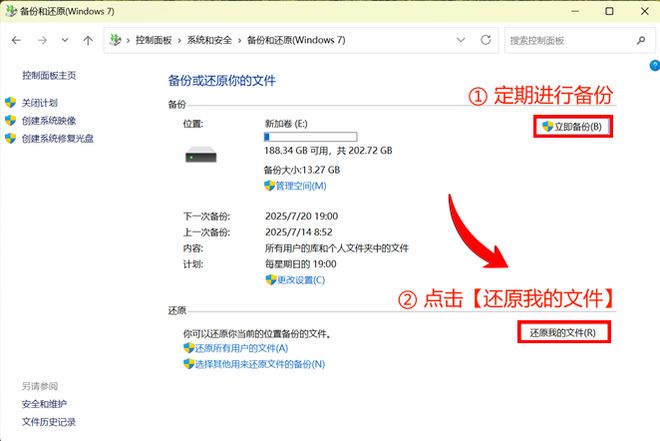The height and width of the screenshot is (441, 660).
Task: Click last backup time 2025/7/14 8:52
Action: click(x=298, y=232)
